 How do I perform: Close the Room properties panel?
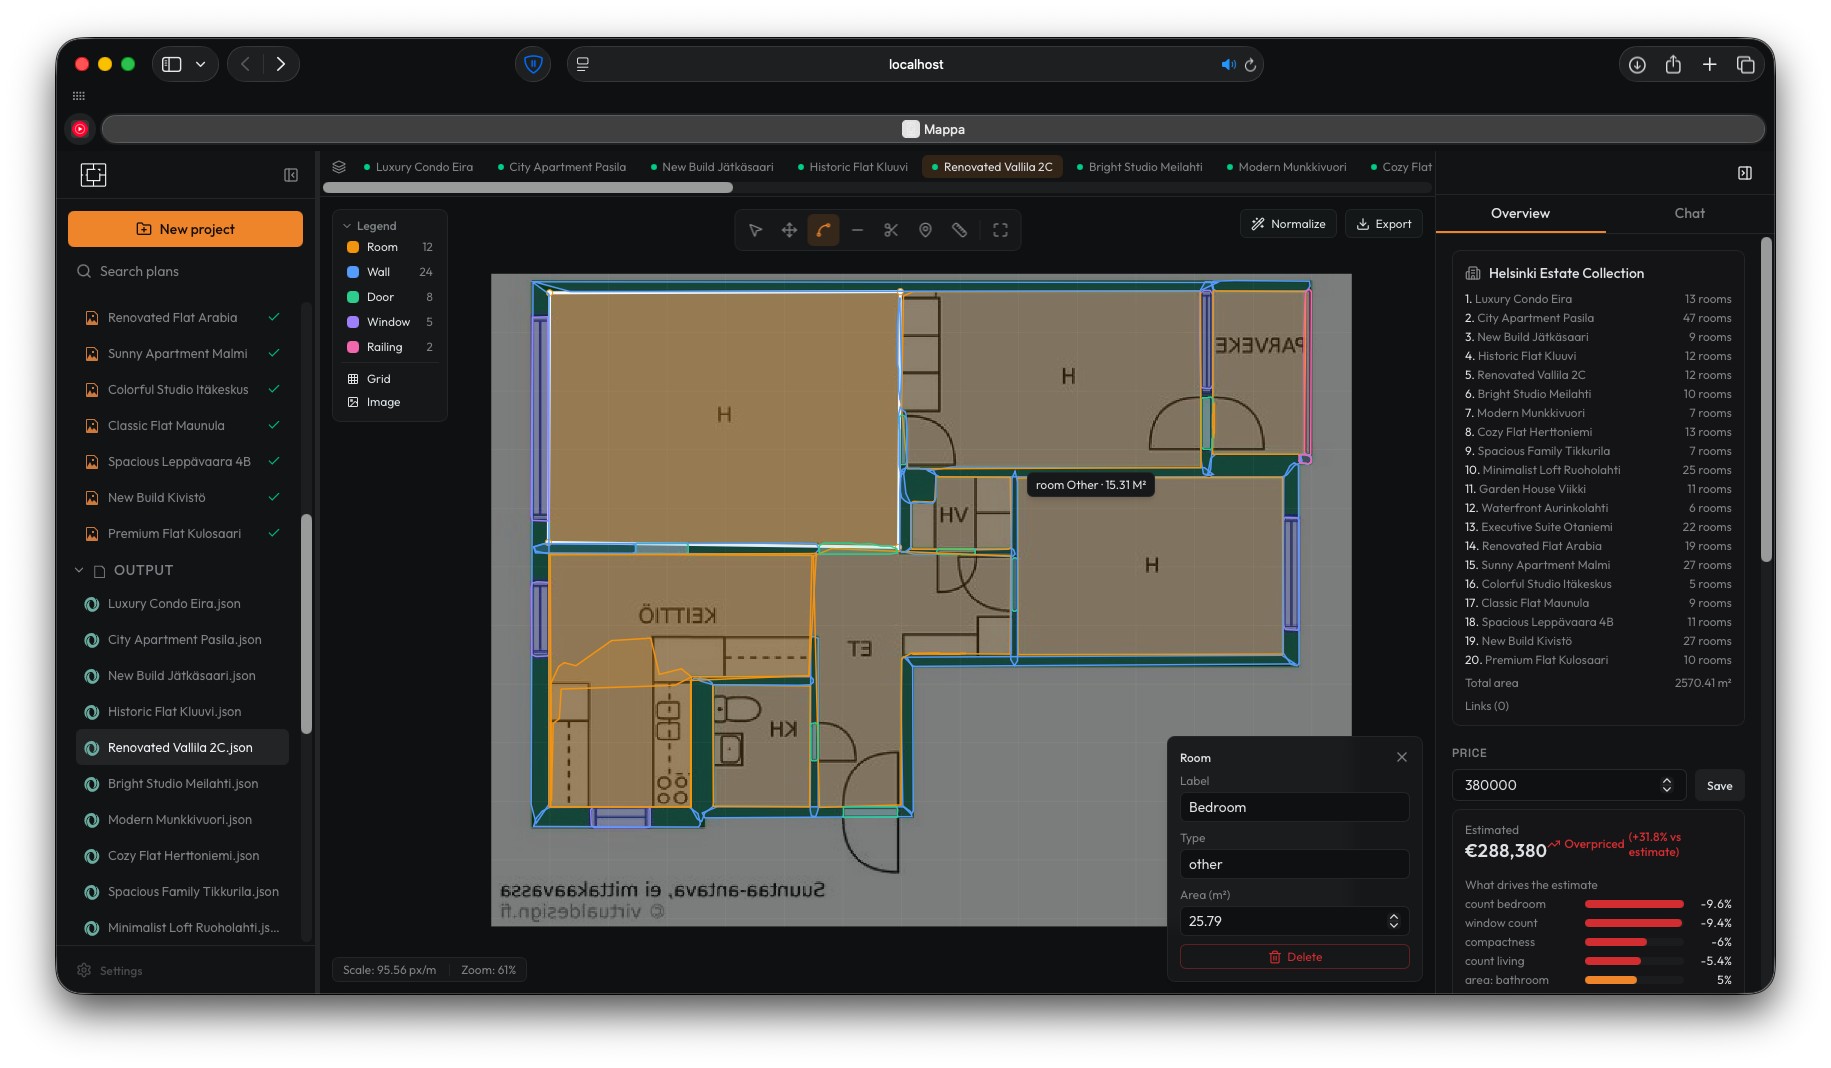click(1402, 757)
